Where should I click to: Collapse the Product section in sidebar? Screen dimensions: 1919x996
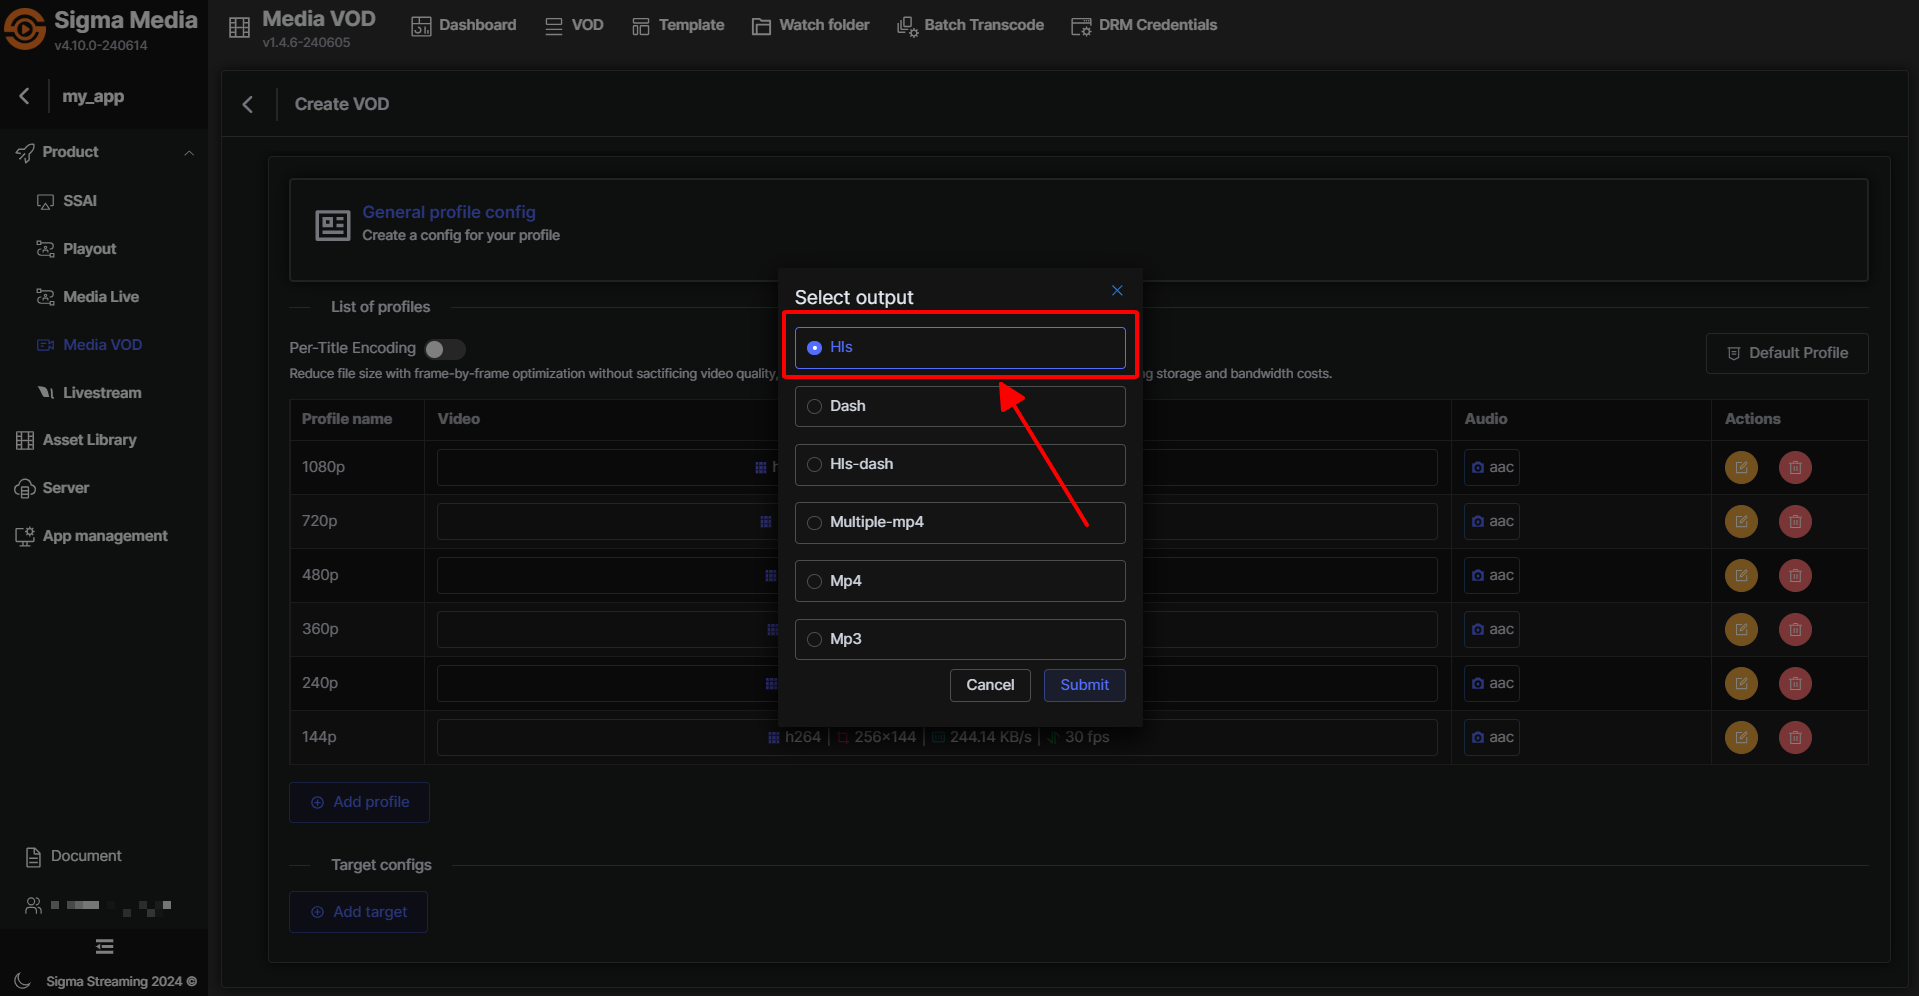click(188, 152)
